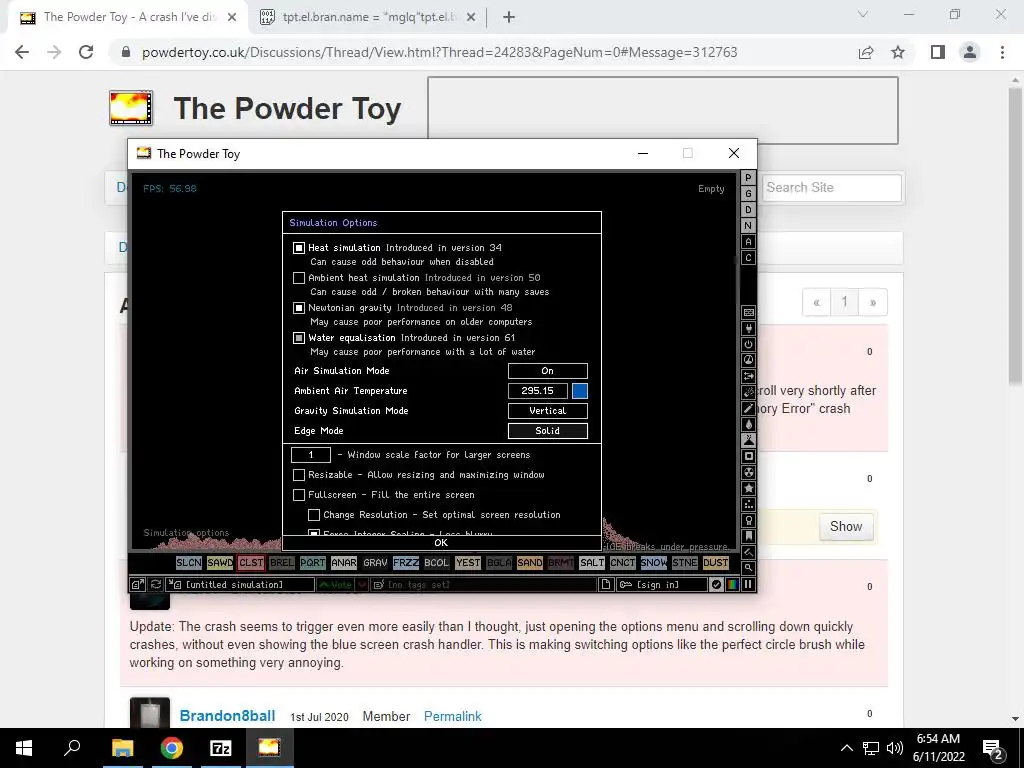
Task: Open the Permalink for Brandon8ball's post
Action: pos(453,716)
